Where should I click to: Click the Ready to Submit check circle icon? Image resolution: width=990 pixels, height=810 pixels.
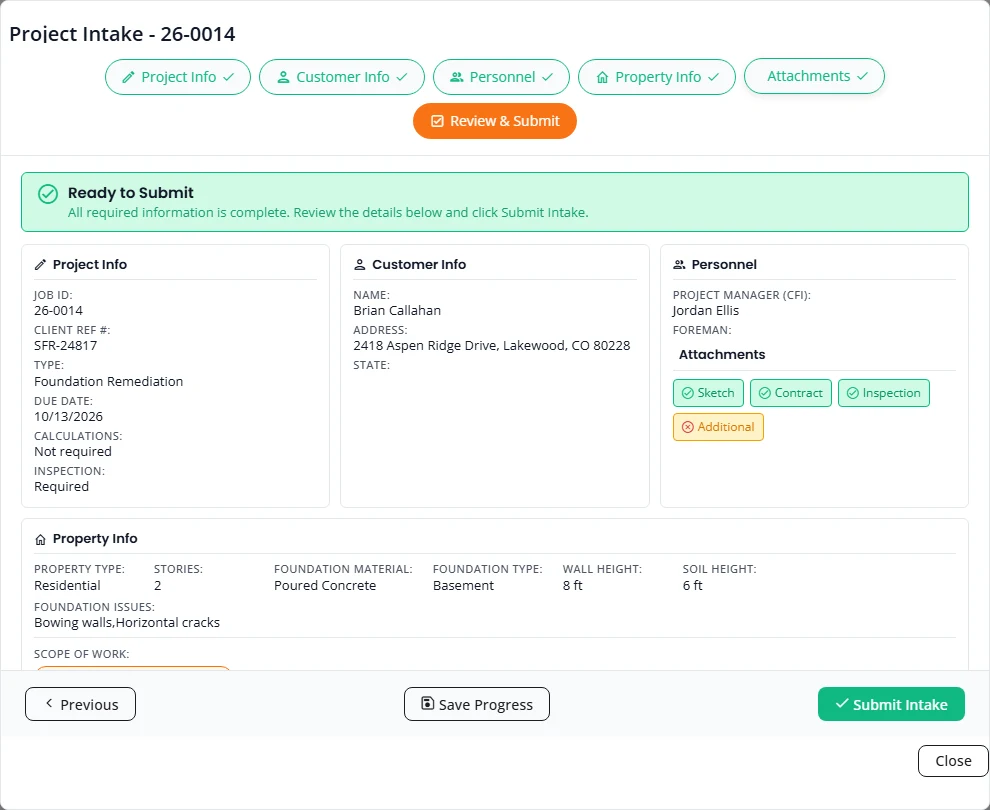(x=48, y=194)
